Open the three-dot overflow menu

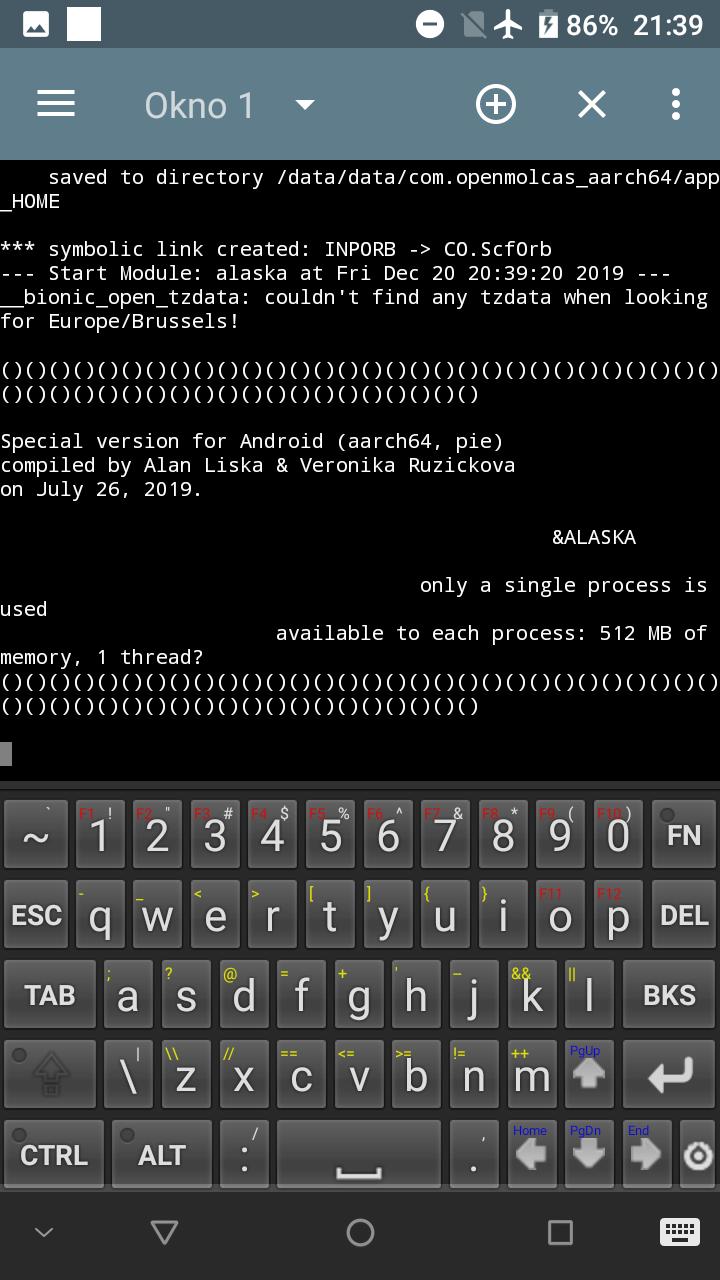click(676, 104)
